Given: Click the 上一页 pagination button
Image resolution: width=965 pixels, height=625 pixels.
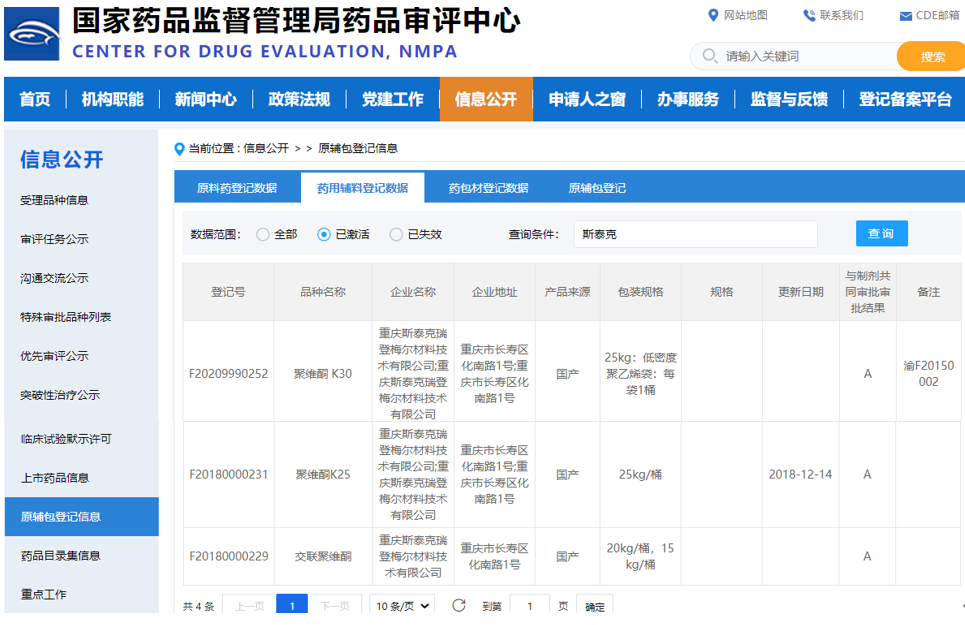Looking at the screenshot, I should 249,605.
